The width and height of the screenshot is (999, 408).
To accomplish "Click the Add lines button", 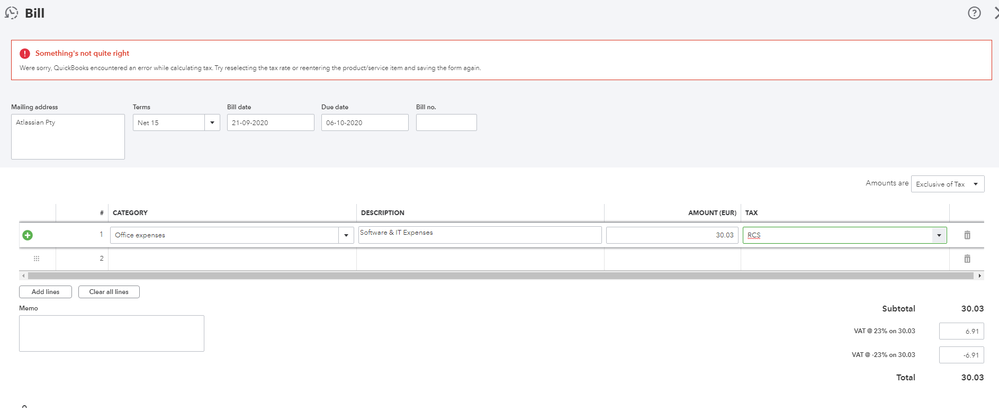I will (45, 292).
